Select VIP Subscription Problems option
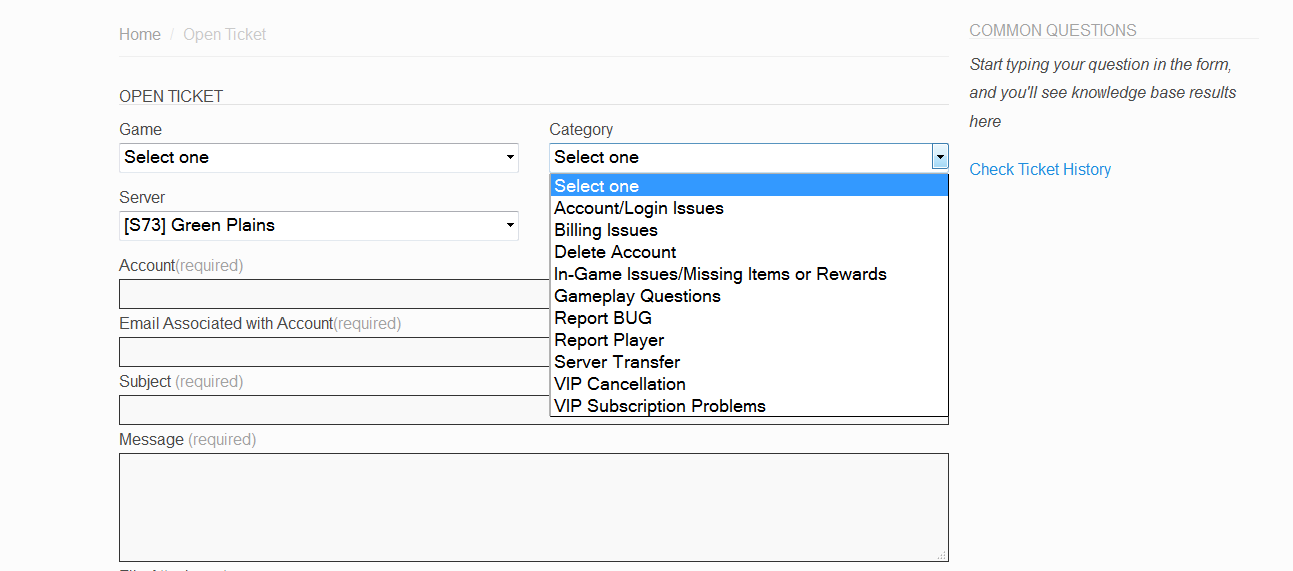This screenshot has width=1293, height=571. click(x=660, y=406)
